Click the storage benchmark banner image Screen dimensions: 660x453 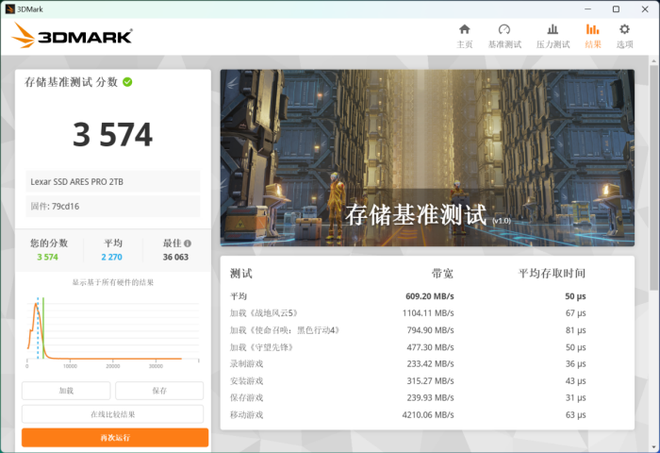427,157
